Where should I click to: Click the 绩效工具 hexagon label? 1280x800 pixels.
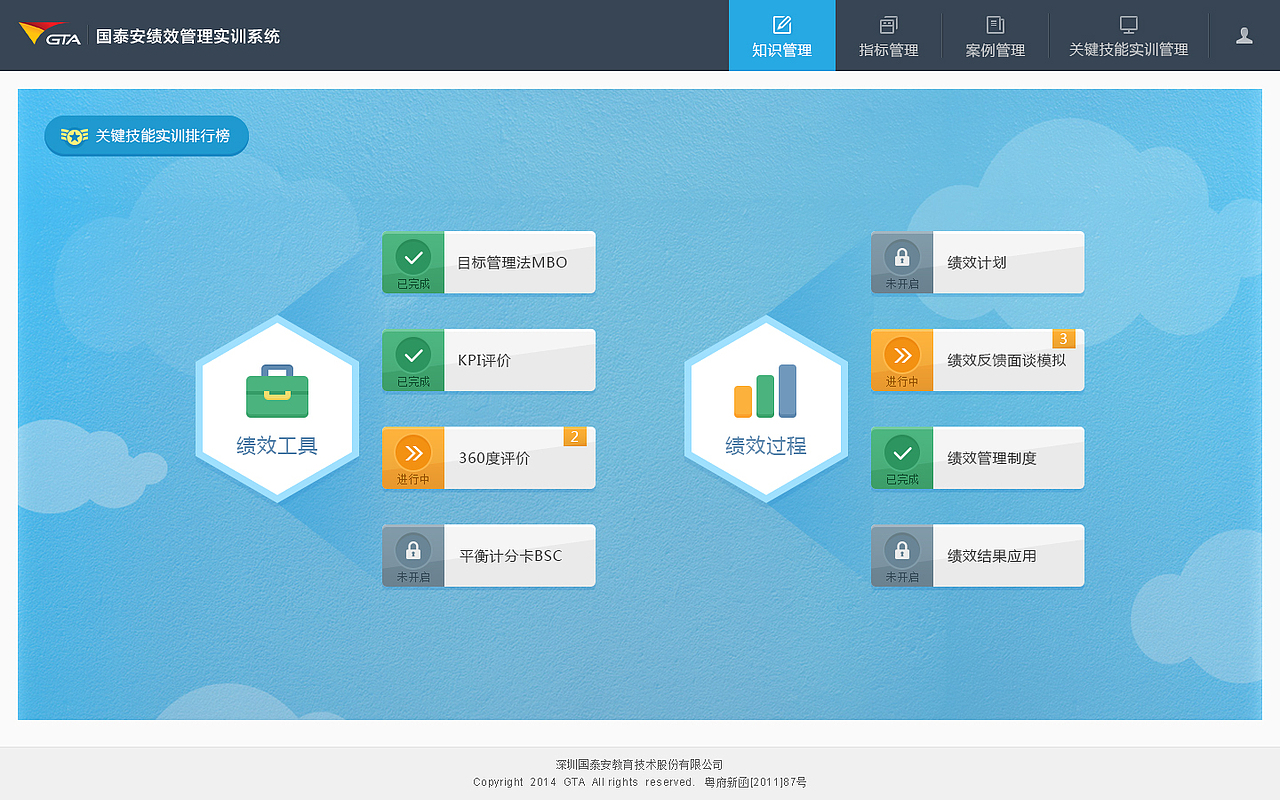(277, 446)
